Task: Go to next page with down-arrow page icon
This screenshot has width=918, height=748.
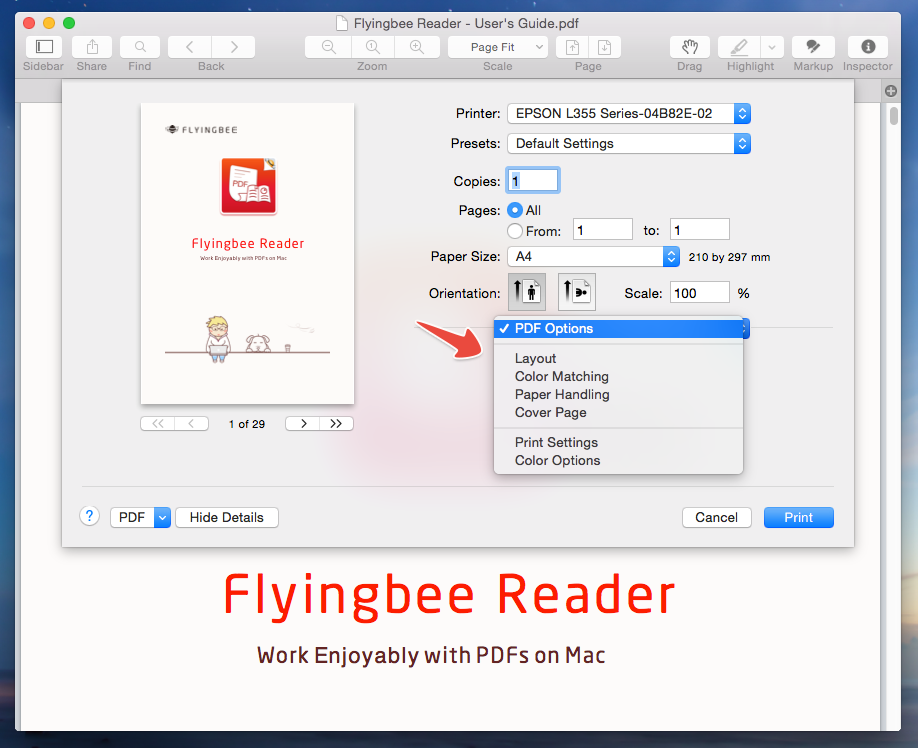Action: coord(604,47)
